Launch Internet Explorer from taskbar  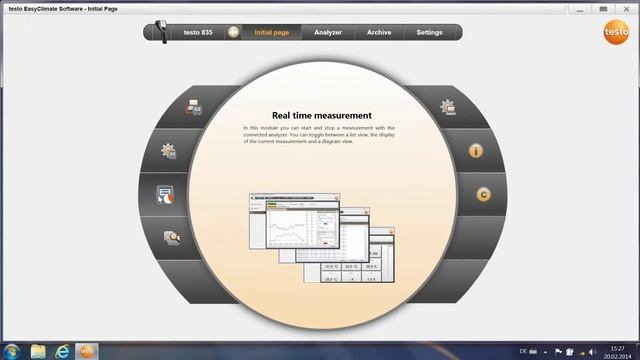tap(62, 351)
